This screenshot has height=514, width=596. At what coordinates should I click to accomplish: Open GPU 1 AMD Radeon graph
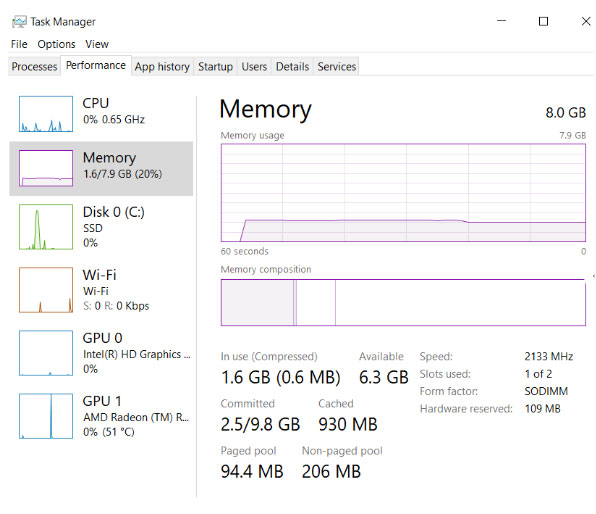[x=46, y=416]
